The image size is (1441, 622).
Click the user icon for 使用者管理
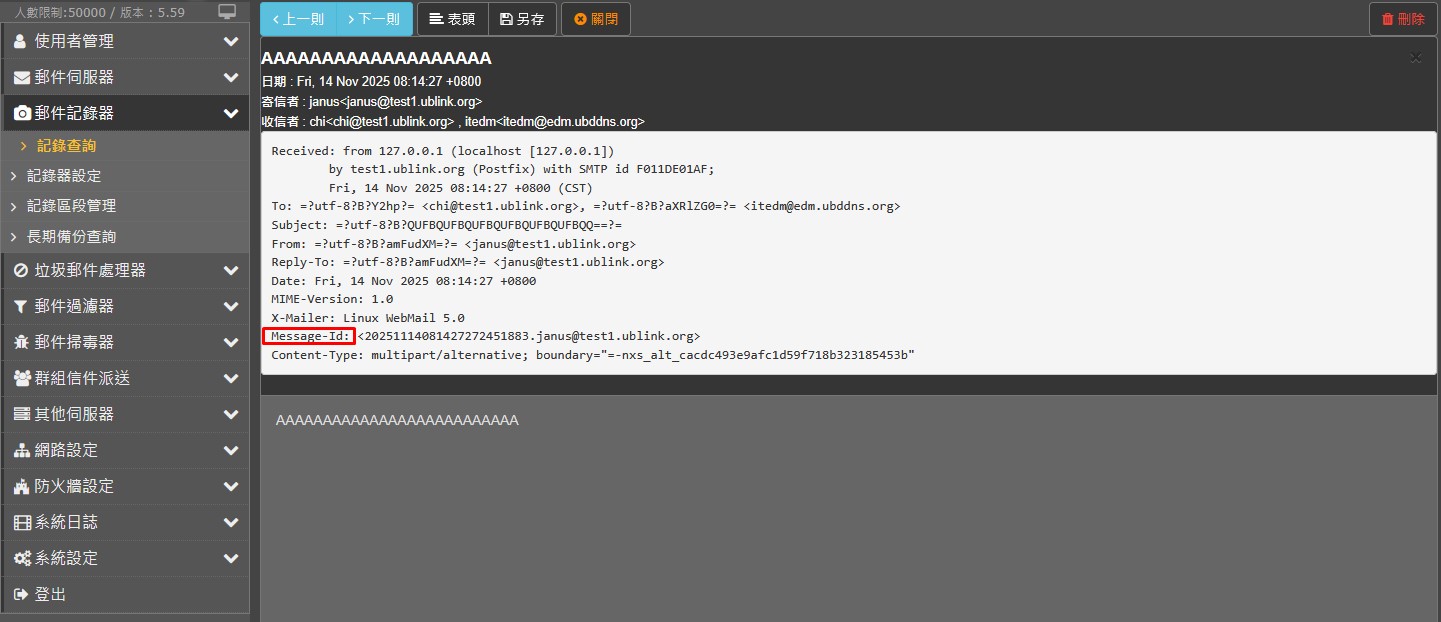coord(21,41)
